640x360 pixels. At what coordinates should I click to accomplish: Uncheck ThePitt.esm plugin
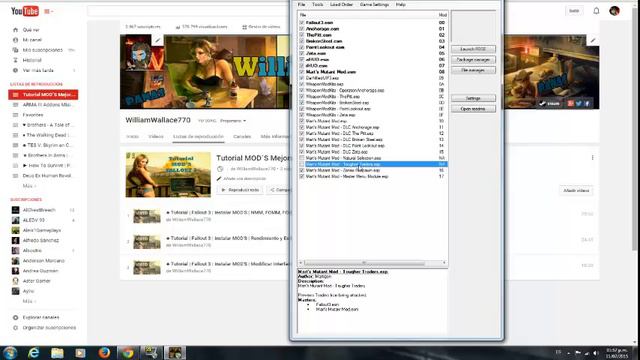point(302,35)
